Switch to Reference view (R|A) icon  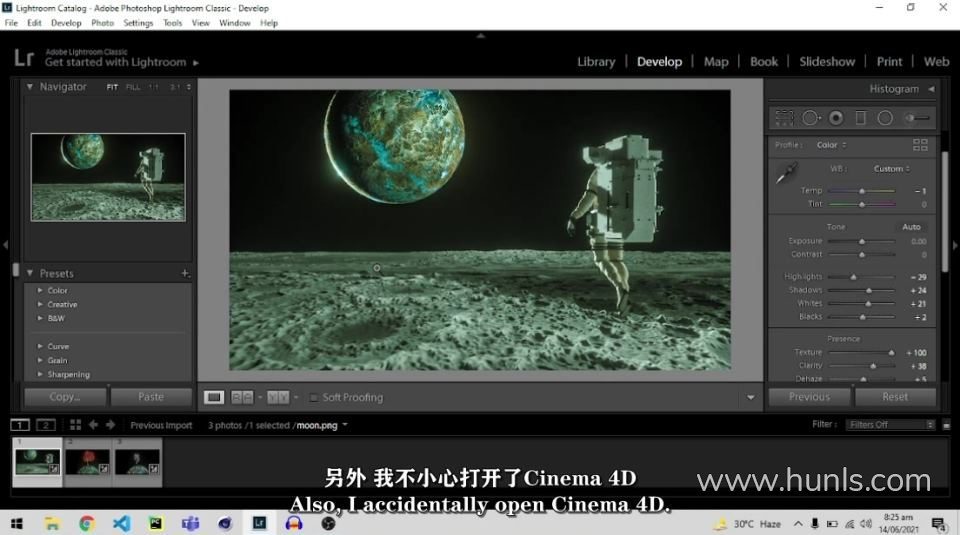pyautogui.click(x=242, y=397)
